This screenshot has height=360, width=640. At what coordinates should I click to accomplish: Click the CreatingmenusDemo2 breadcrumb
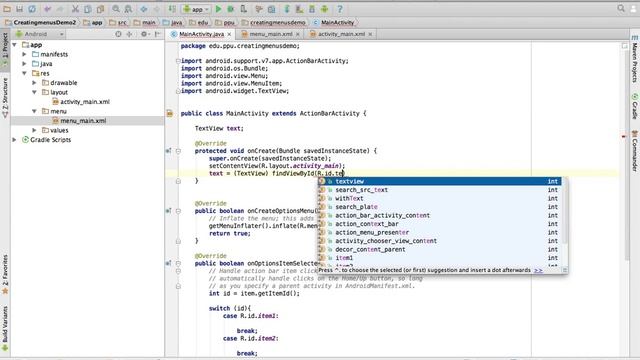click(x=40, y=22)
